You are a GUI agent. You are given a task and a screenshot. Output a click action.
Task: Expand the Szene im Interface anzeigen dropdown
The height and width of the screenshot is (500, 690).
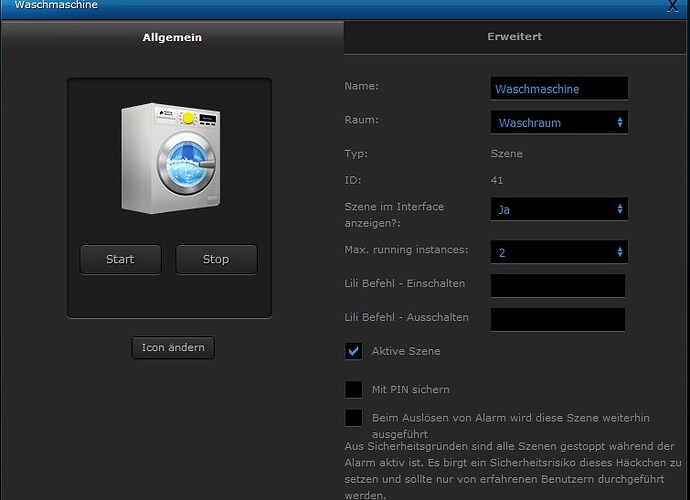click(x=558, y=209)
